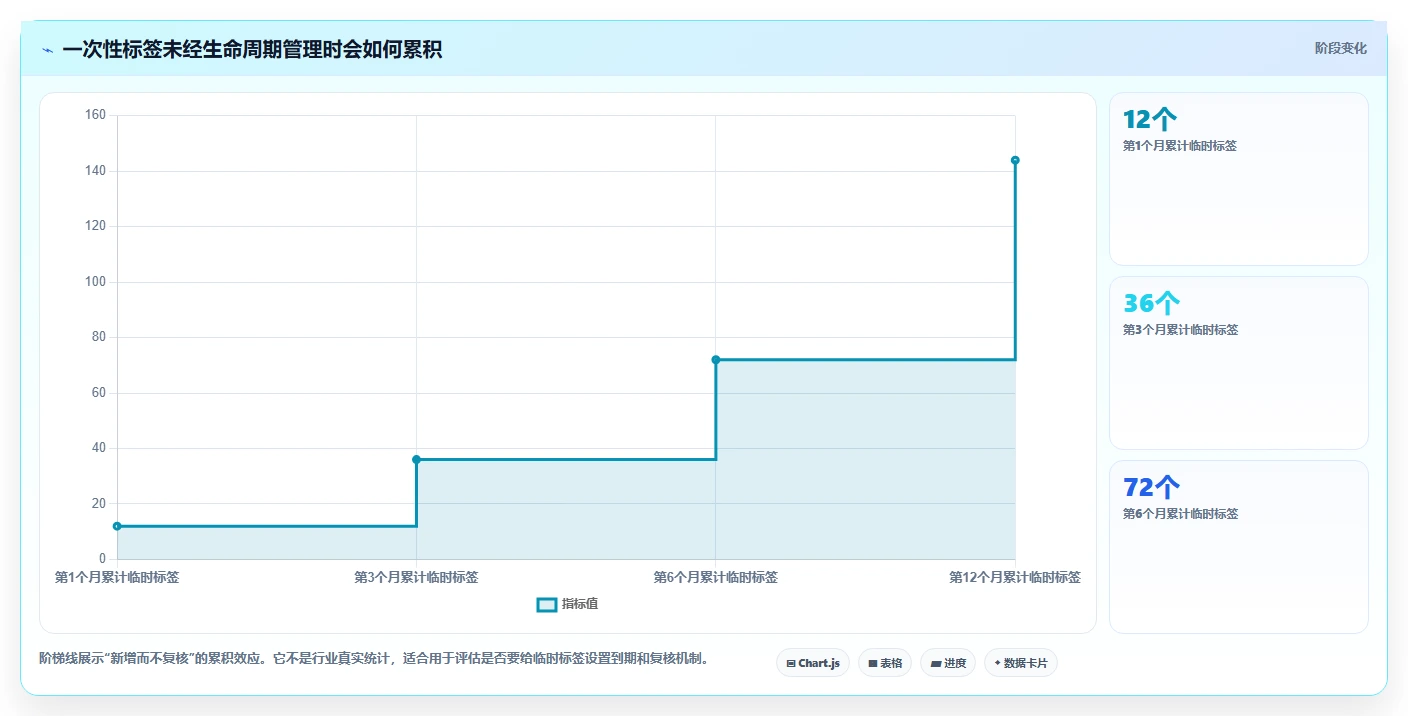Click the 12个 stat card value
The width and height of the screenshot is (1408, 716).
pyautogui.click(x=1150, y=120)
